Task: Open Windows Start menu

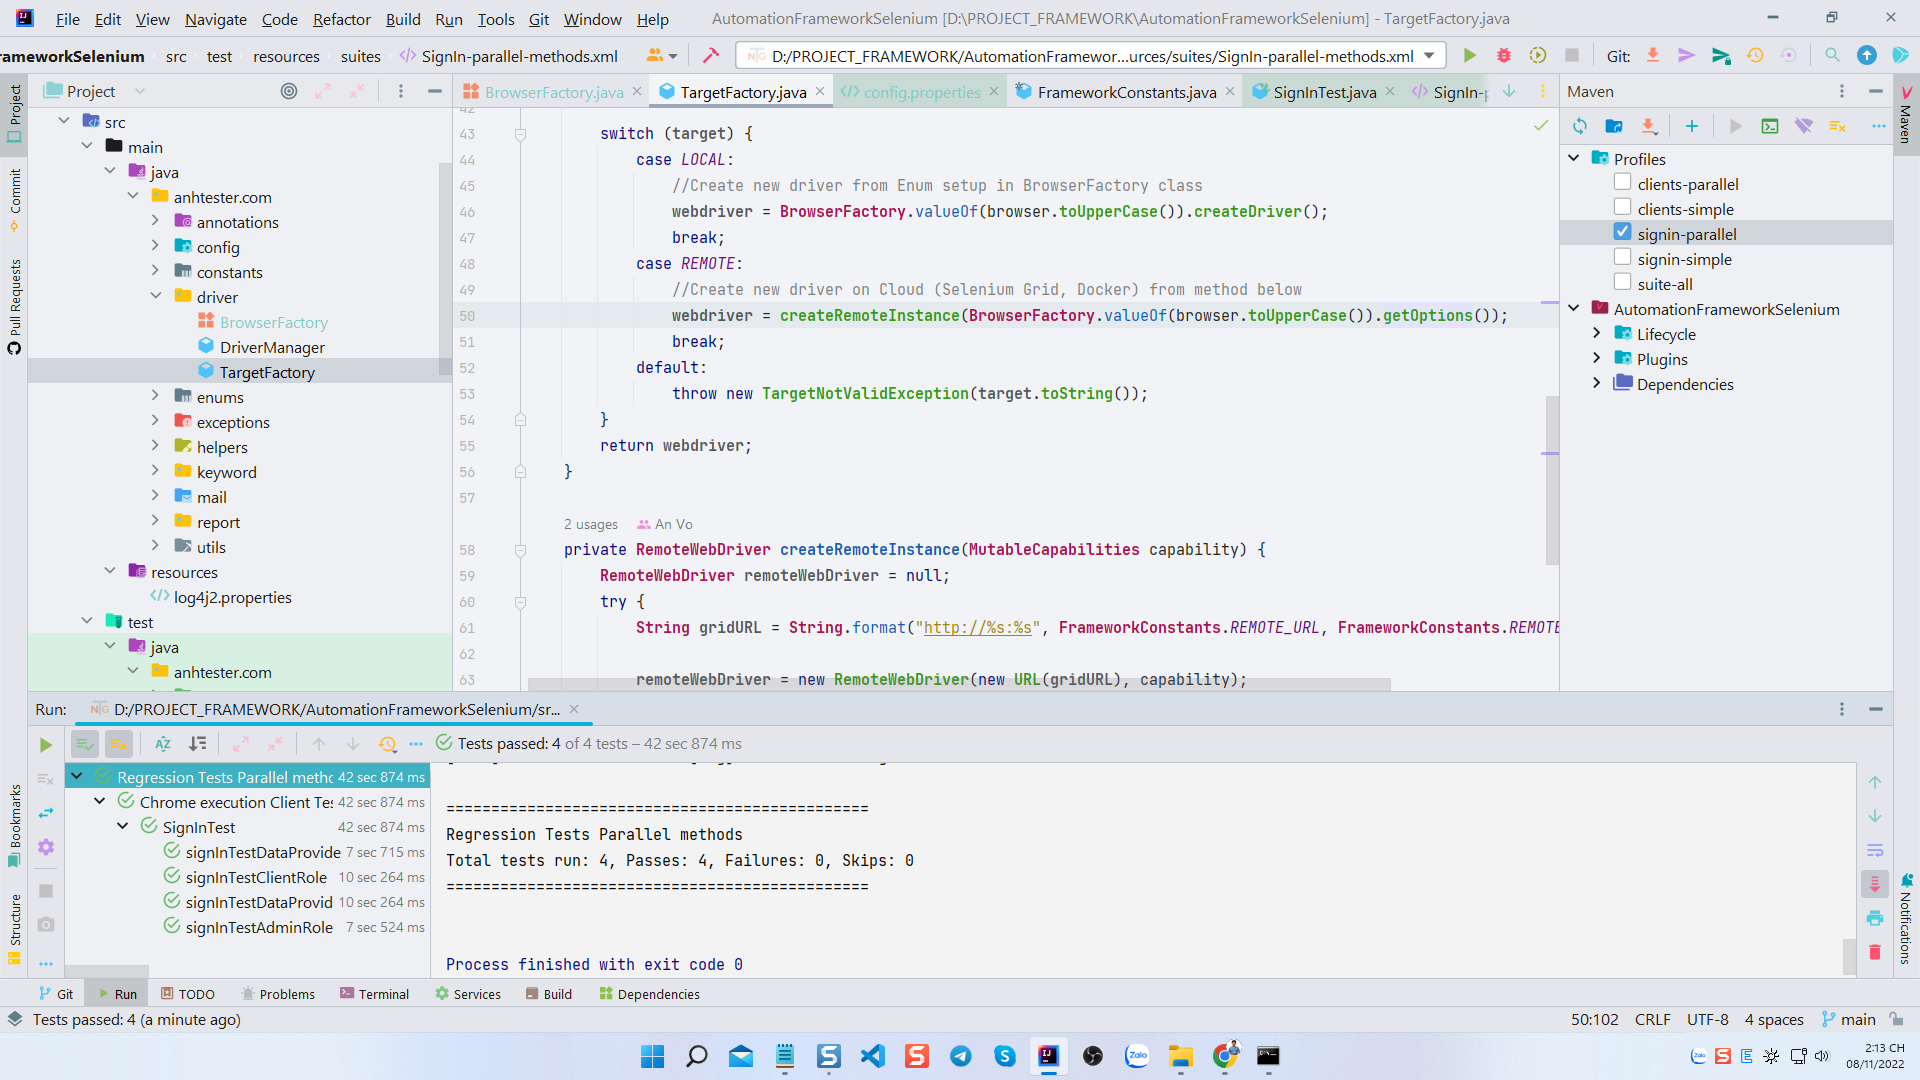Action: coord(652,1056)
